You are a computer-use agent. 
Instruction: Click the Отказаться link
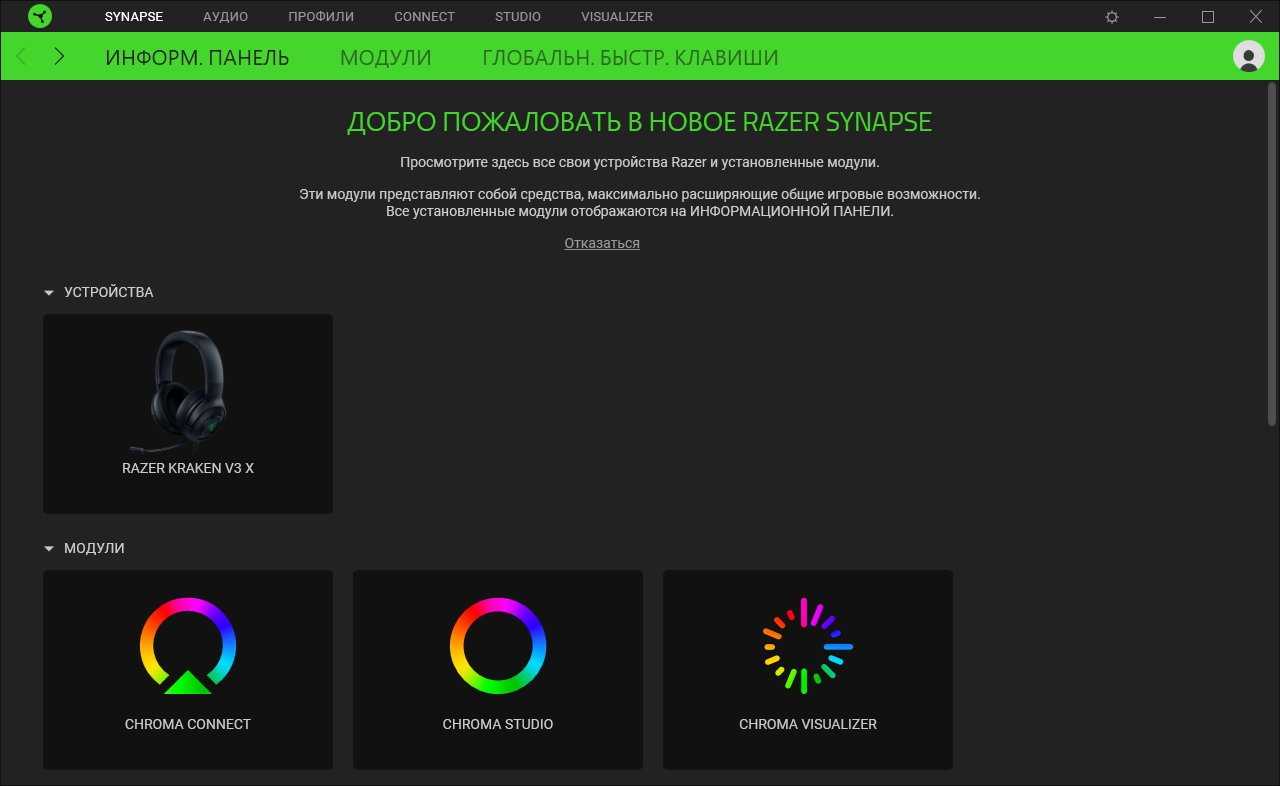(x=602, y=243)
